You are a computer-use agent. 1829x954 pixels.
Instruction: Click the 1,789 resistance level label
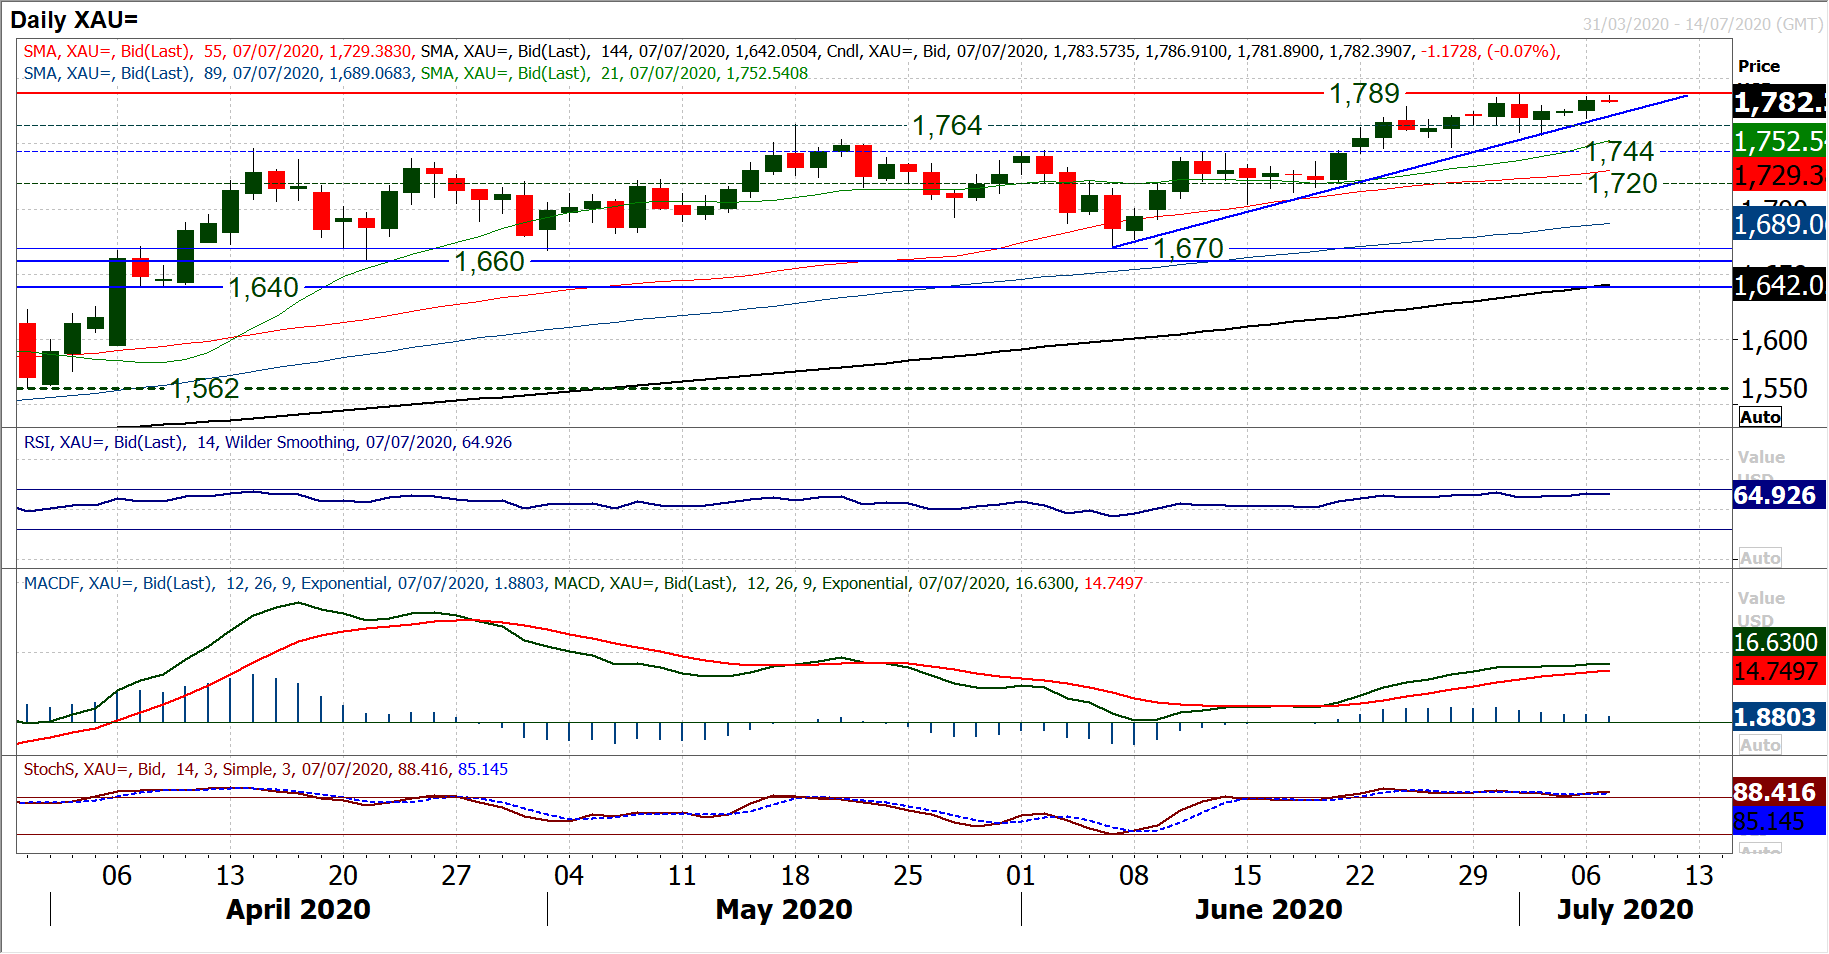click(1364, 94)
